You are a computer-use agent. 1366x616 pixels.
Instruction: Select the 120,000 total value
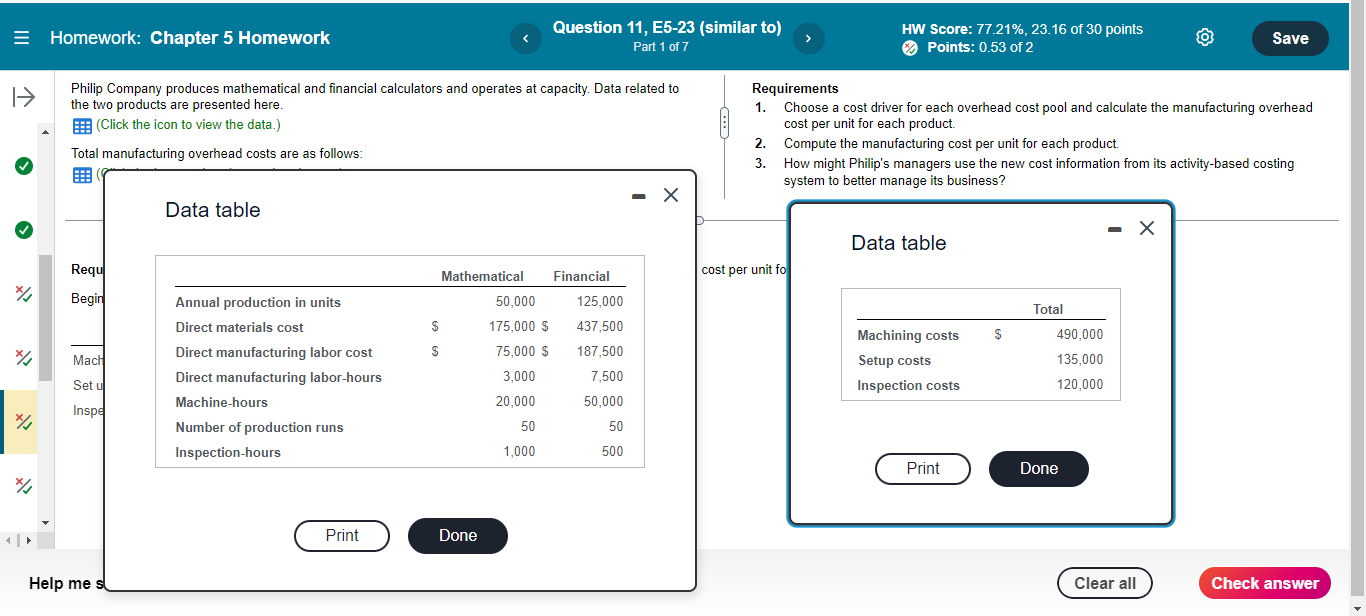pos(1080,384)
